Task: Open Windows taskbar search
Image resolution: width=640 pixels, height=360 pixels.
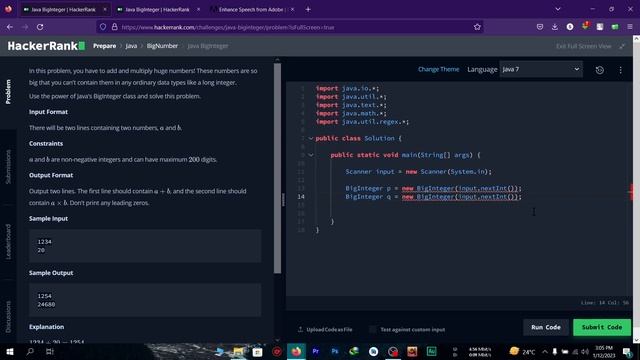Action: pyautogui.click(x=30, y=351)
